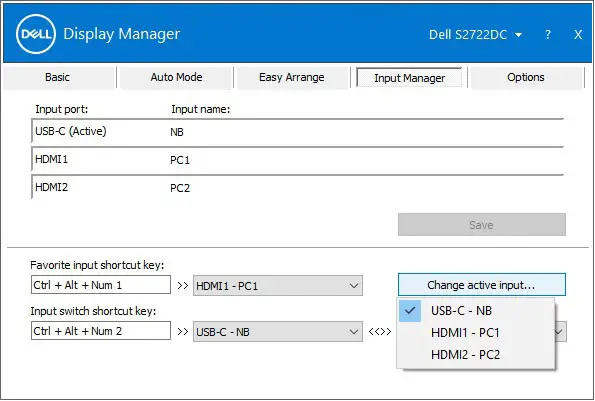This screenshot has height=401, width=595.
Task: Choose USB-C - NB from the menu
Action: 475,311
